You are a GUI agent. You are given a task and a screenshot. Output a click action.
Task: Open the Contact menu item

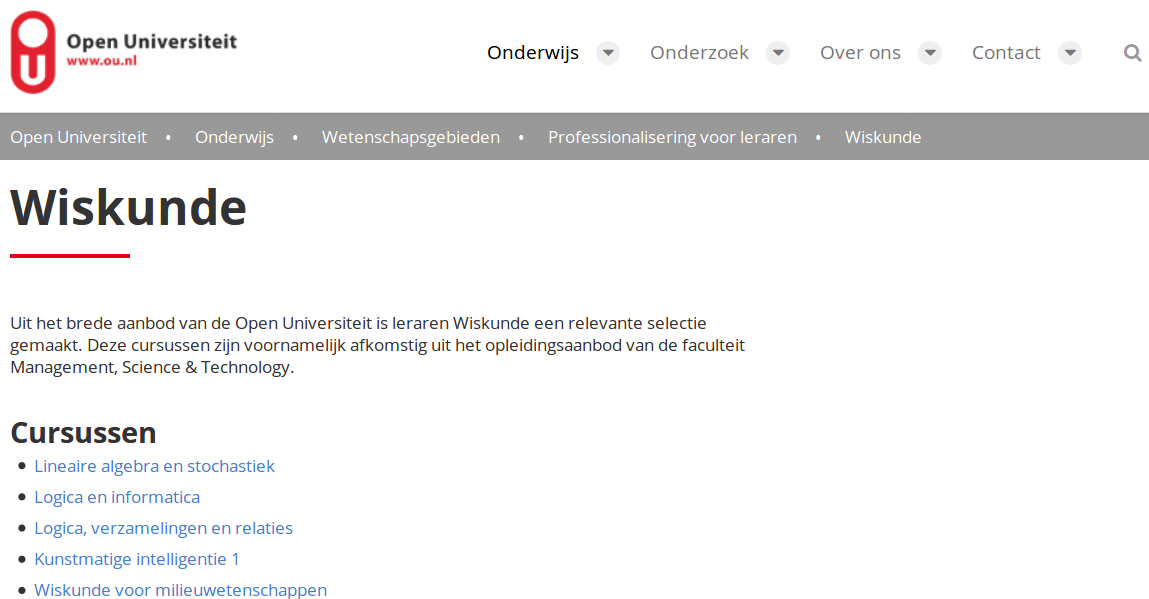pos(1006,53)
